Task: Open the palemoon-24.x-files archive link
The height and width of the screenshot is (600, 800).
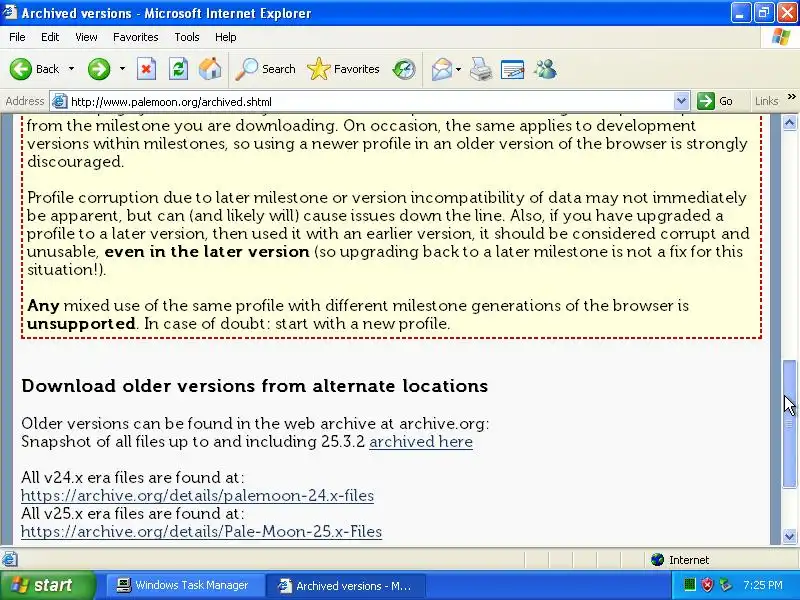Action: coord(197,496)
